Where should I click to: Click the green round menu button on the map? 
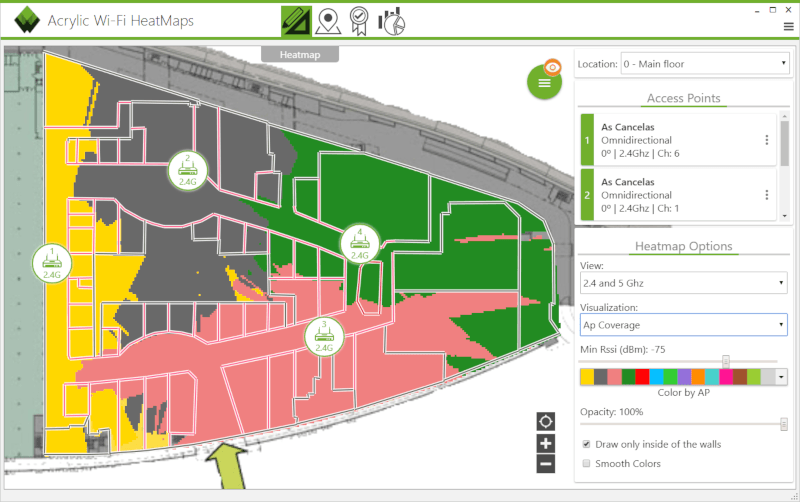544,83
